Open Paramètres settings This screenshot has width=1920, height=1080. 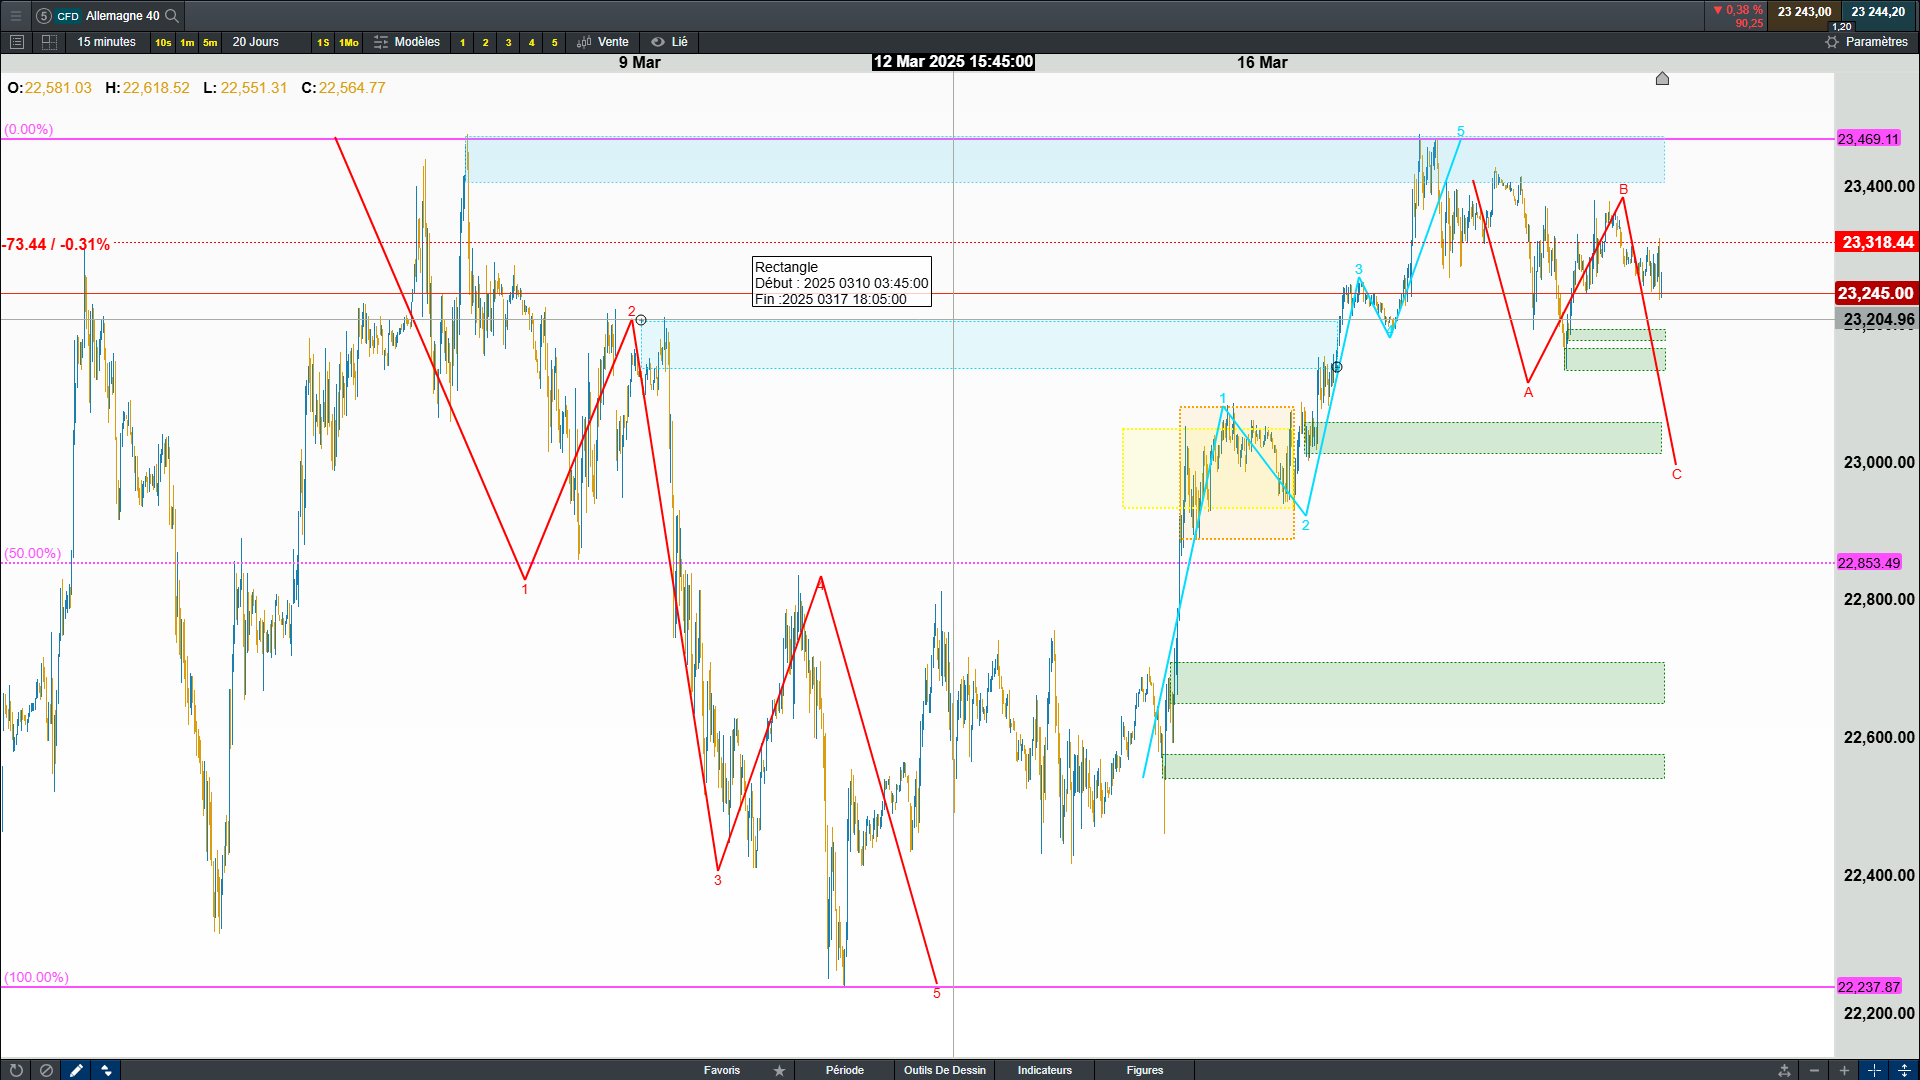pyautogui.click(x=1867, y=42)
